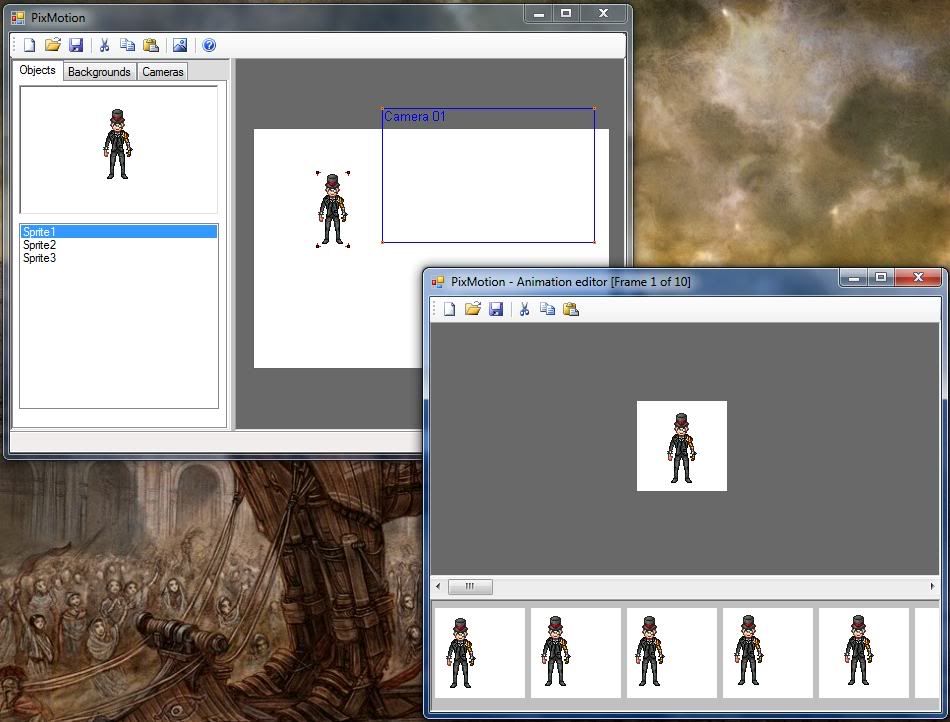Select Sprite2 in the objects list
Viewport: 950px width, 722px height.
click(x=39, y=245)
